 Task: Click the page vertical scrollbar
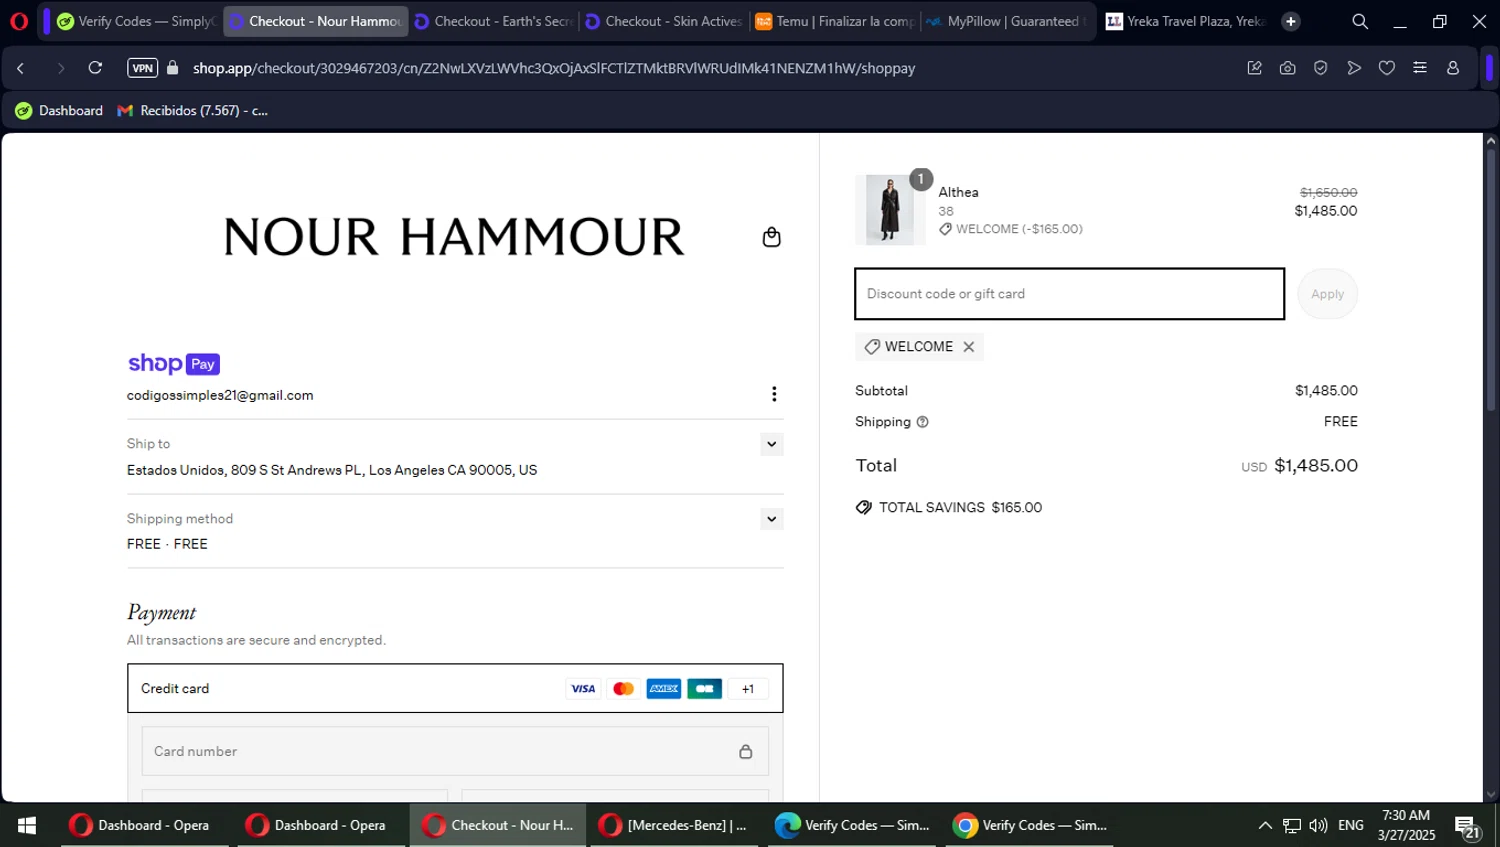[x=1491, y=280]
